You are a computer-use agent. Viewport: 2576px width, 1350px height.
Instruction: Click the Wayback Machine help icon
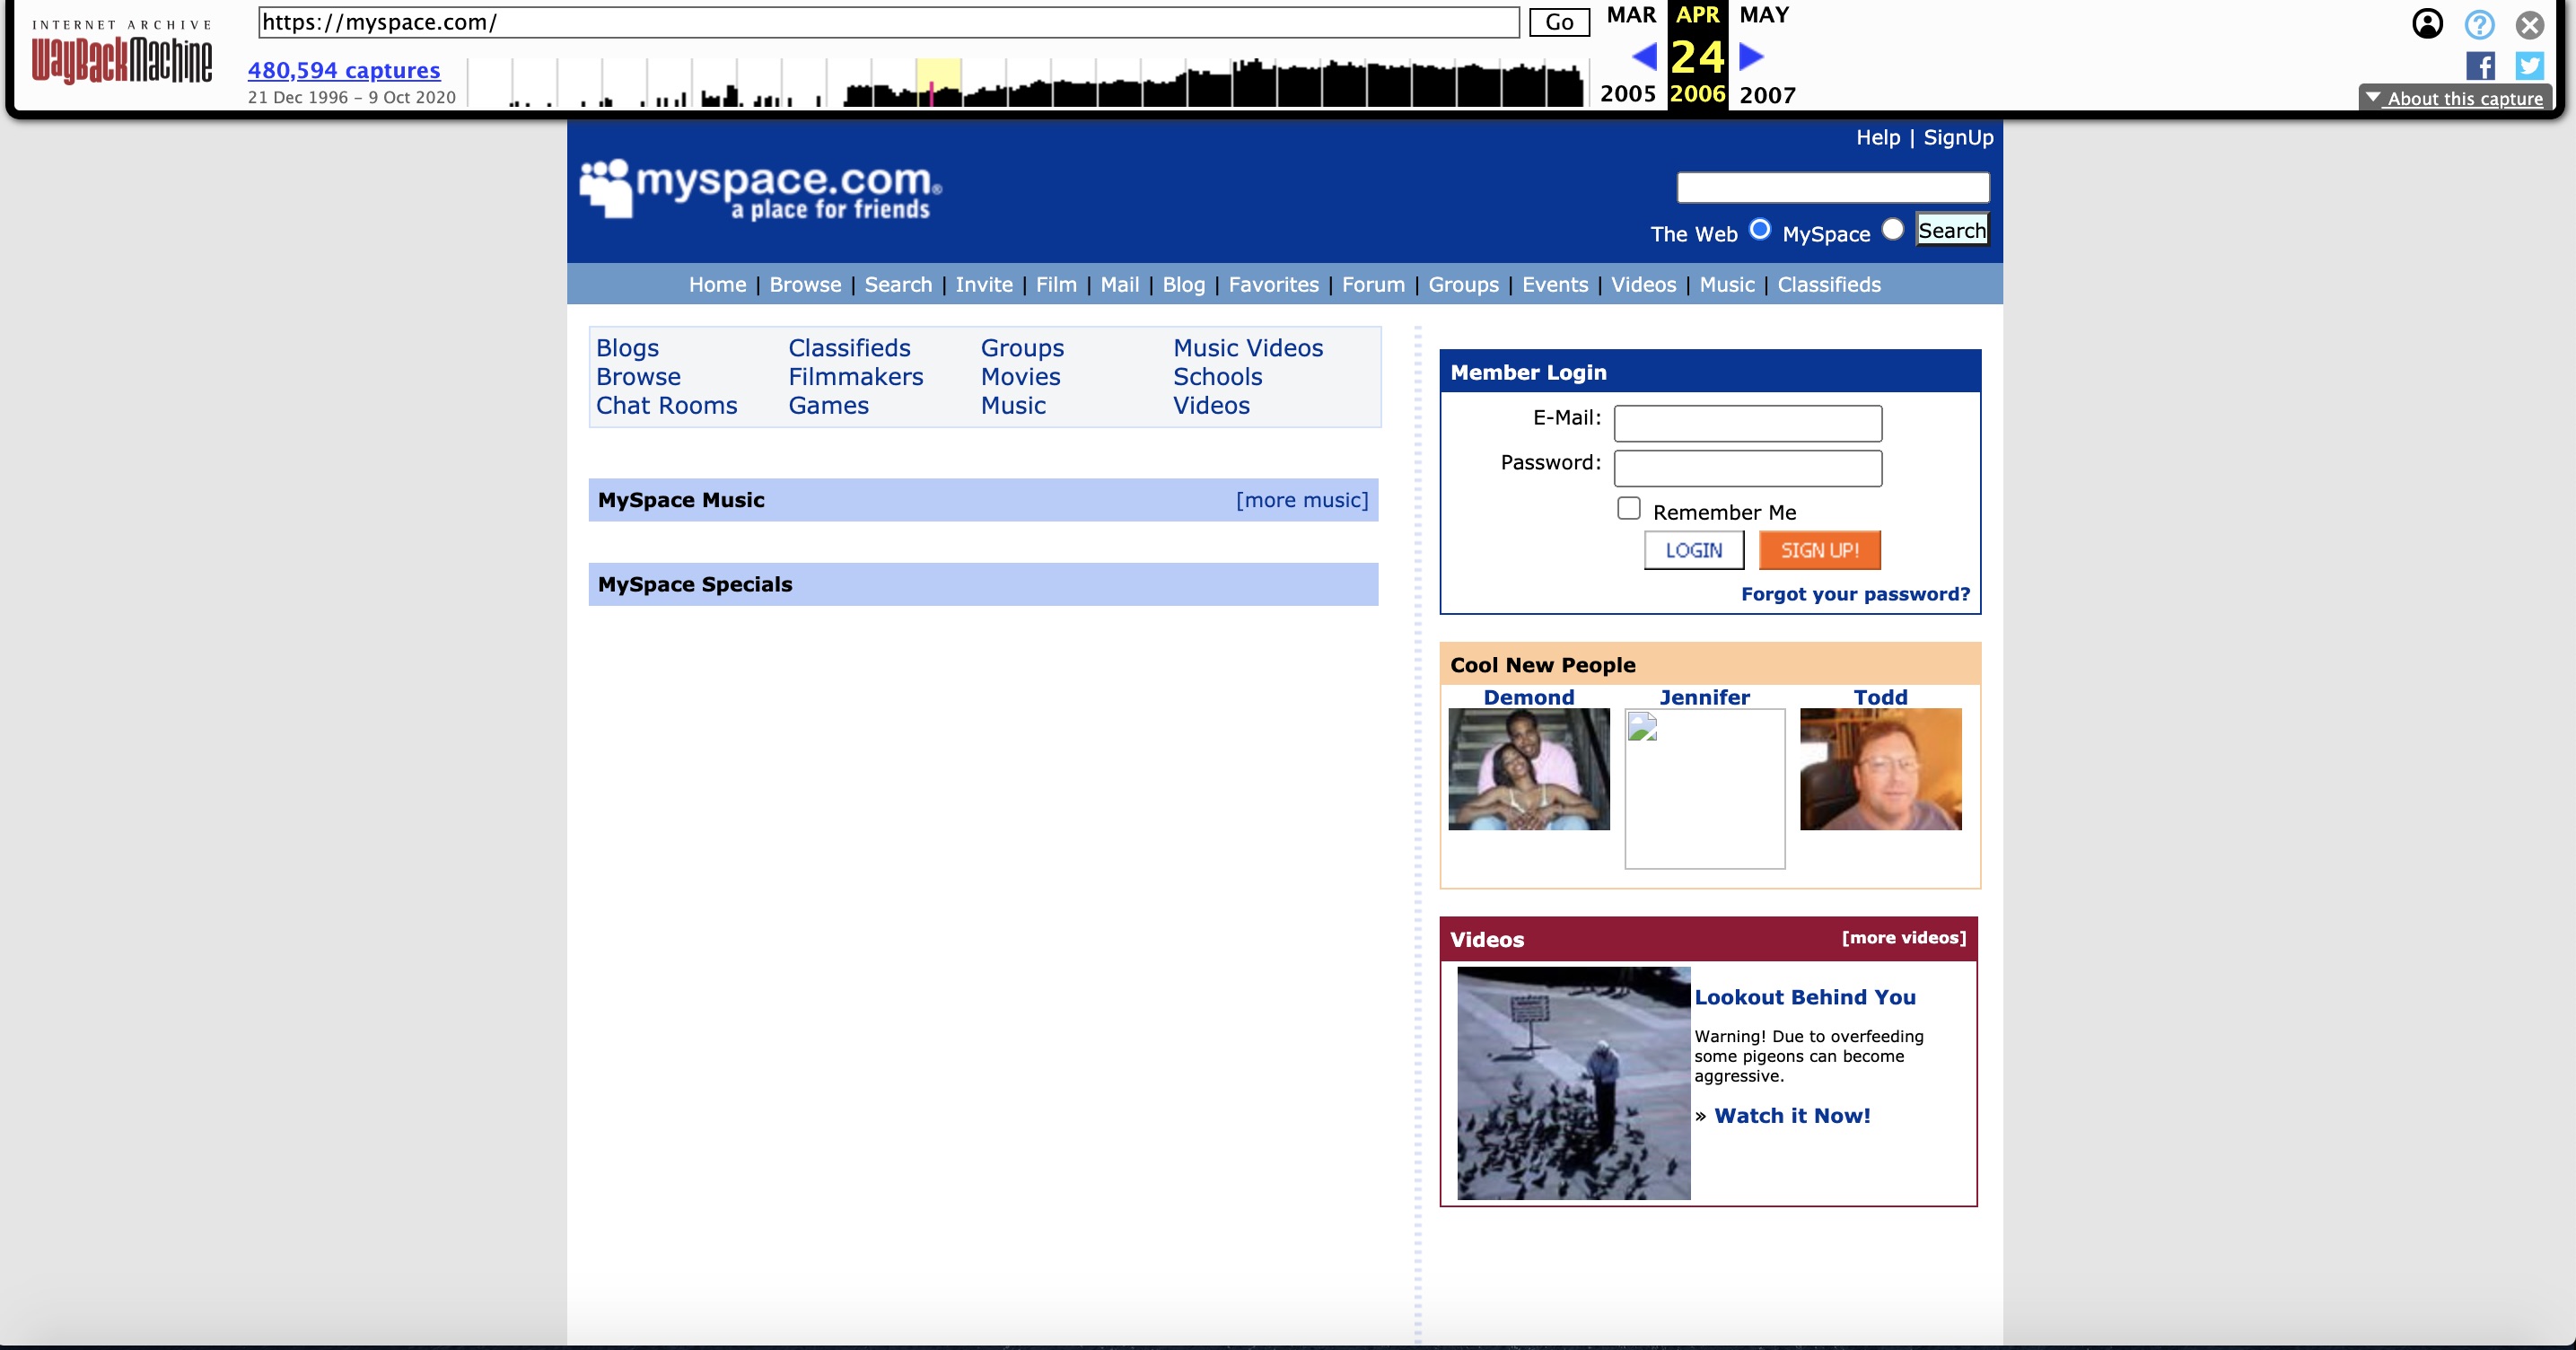click(x=2479, y=24)
